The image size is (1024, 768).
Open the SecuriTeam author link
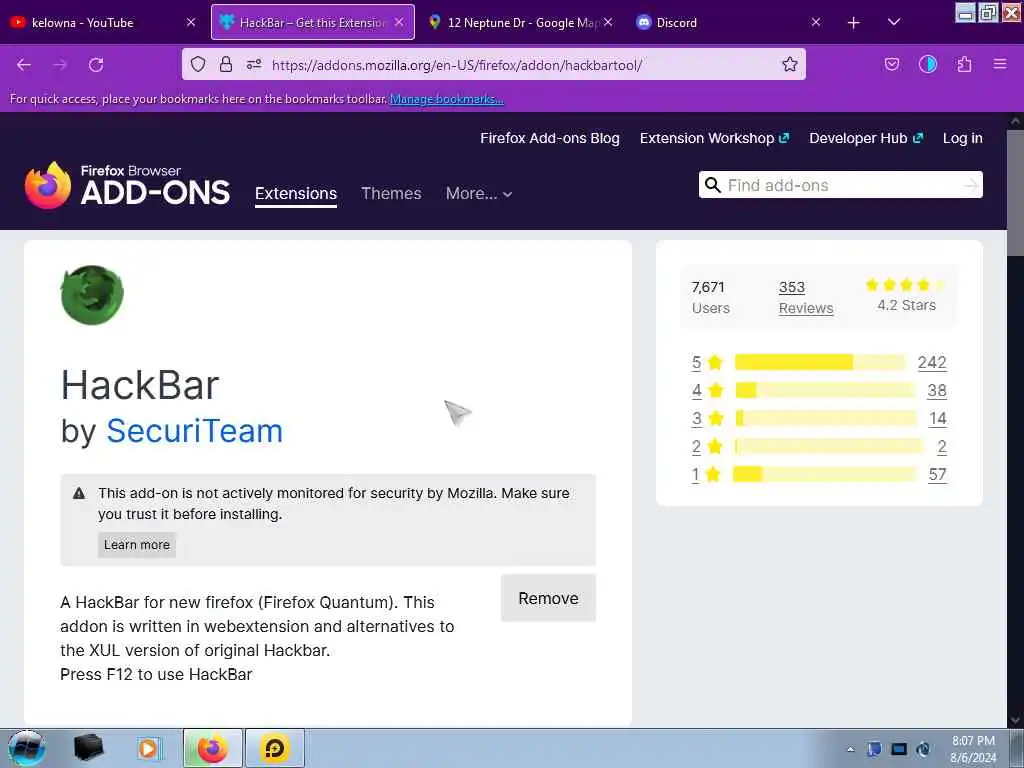click(195, 431)
